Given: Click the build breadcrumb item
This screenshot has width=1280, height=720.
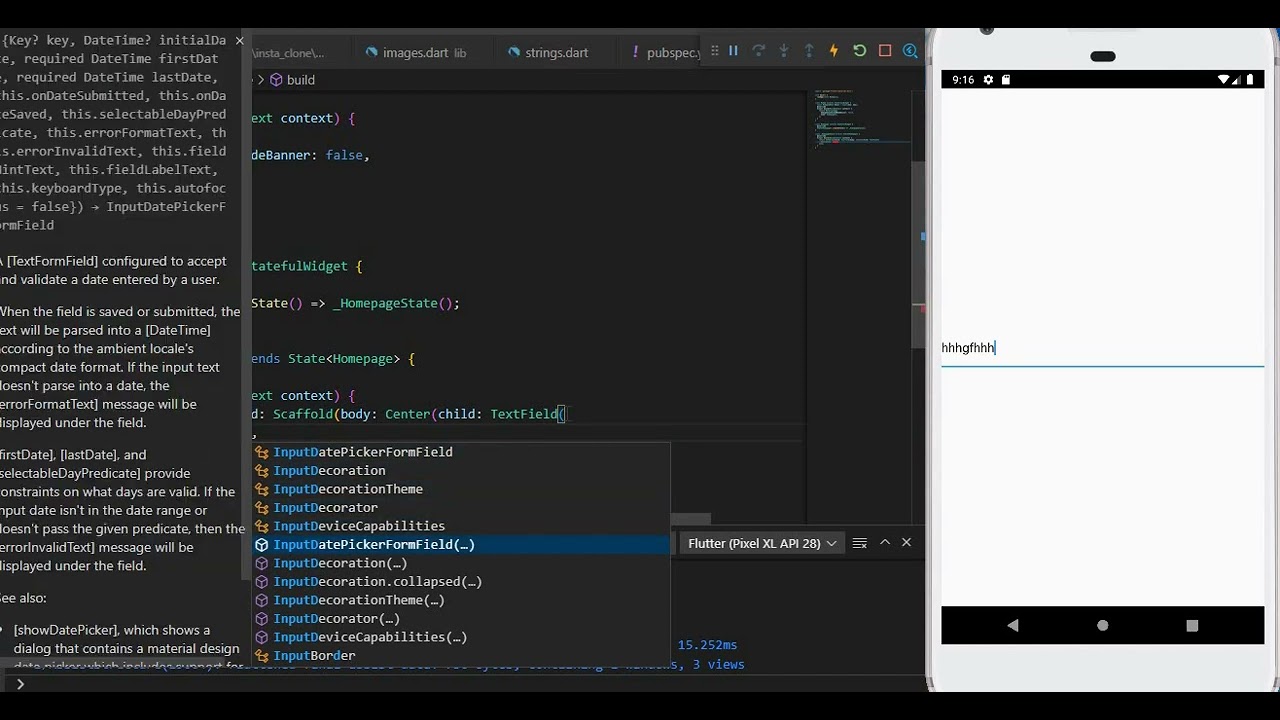Looking at the screenshot, I should click(292, 80).
